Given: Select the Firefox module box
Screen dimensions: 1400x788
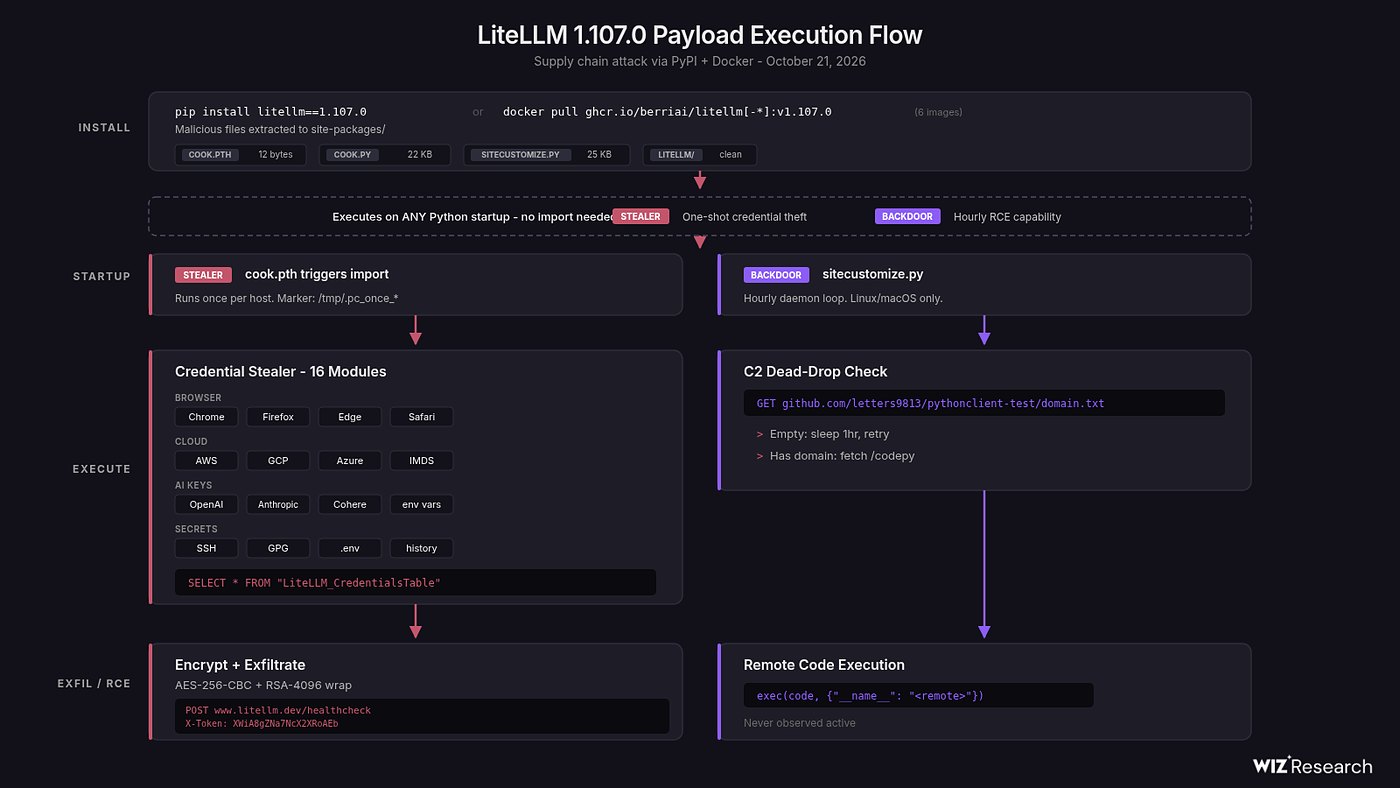Looking at the screenshot, I should (x=278, y=417).
